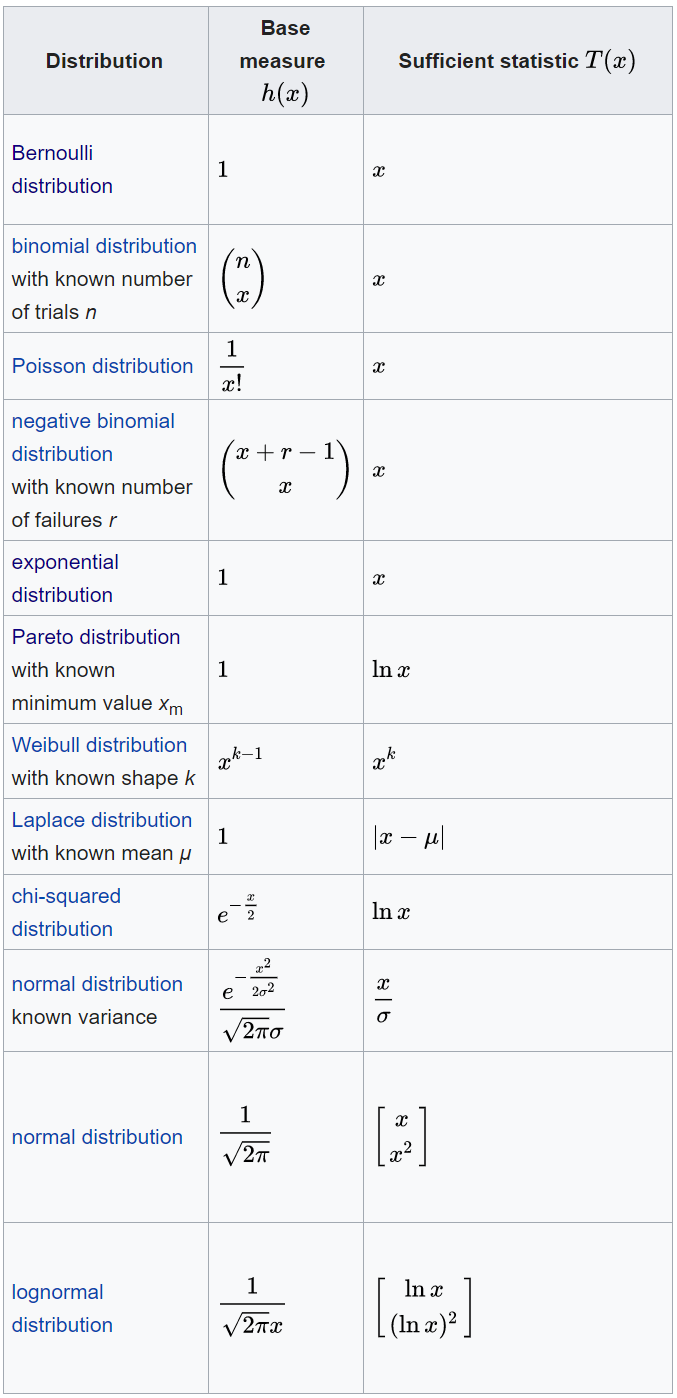Open the lognormal distribution link
The width and height of the screenshot is (677, 1398).
[x=62, y=1308]
